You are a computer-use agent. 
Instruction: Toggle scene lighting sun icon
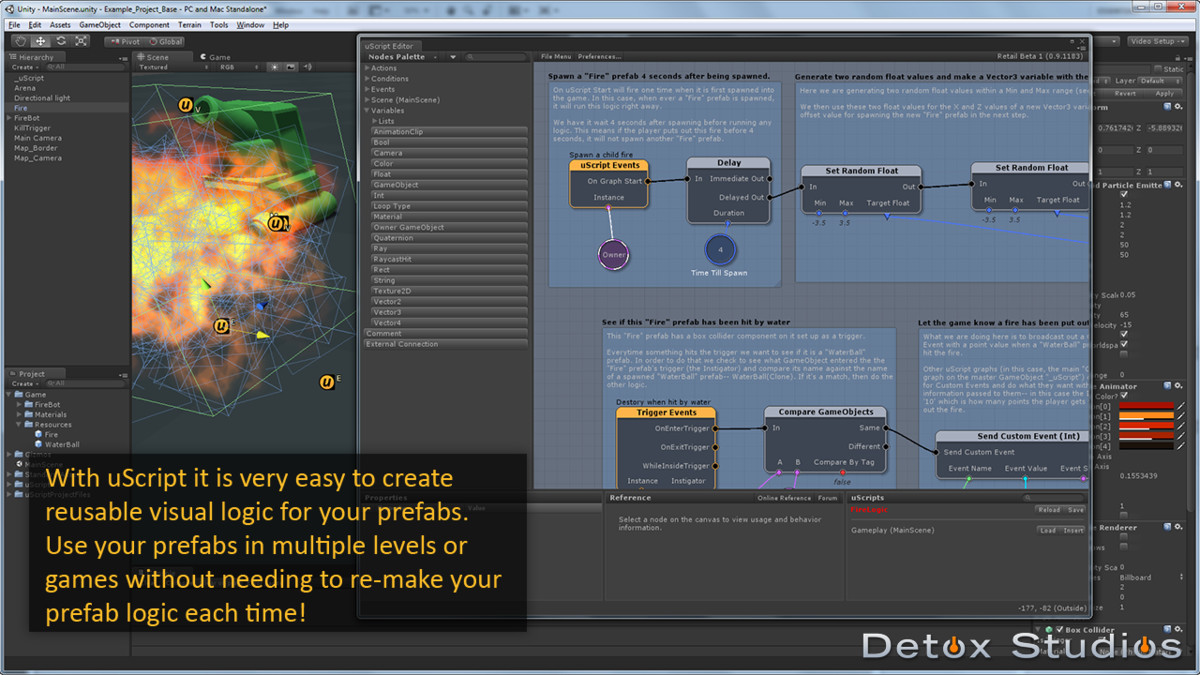pyautogui.click(x=274, y=67)
